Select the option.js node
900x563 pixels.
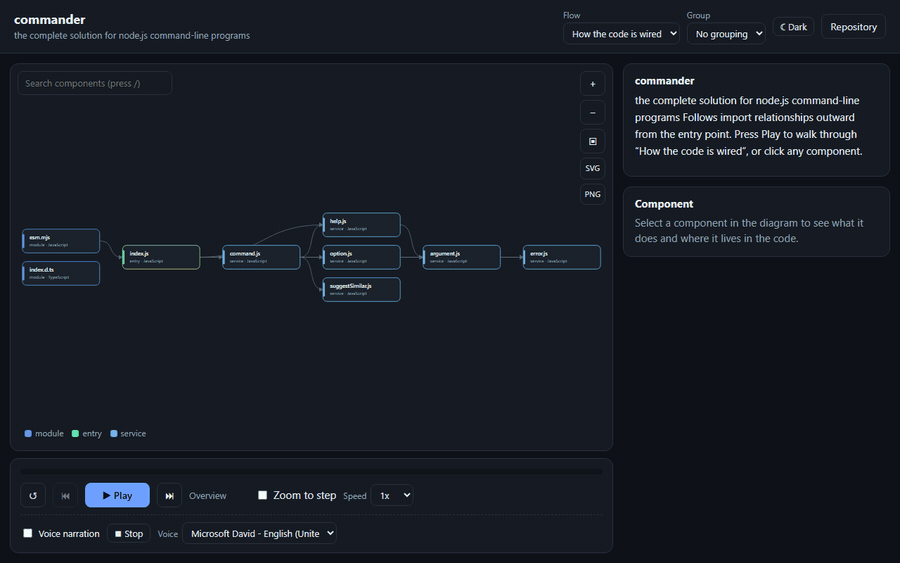pyautogui.click(x=362, y=257)
